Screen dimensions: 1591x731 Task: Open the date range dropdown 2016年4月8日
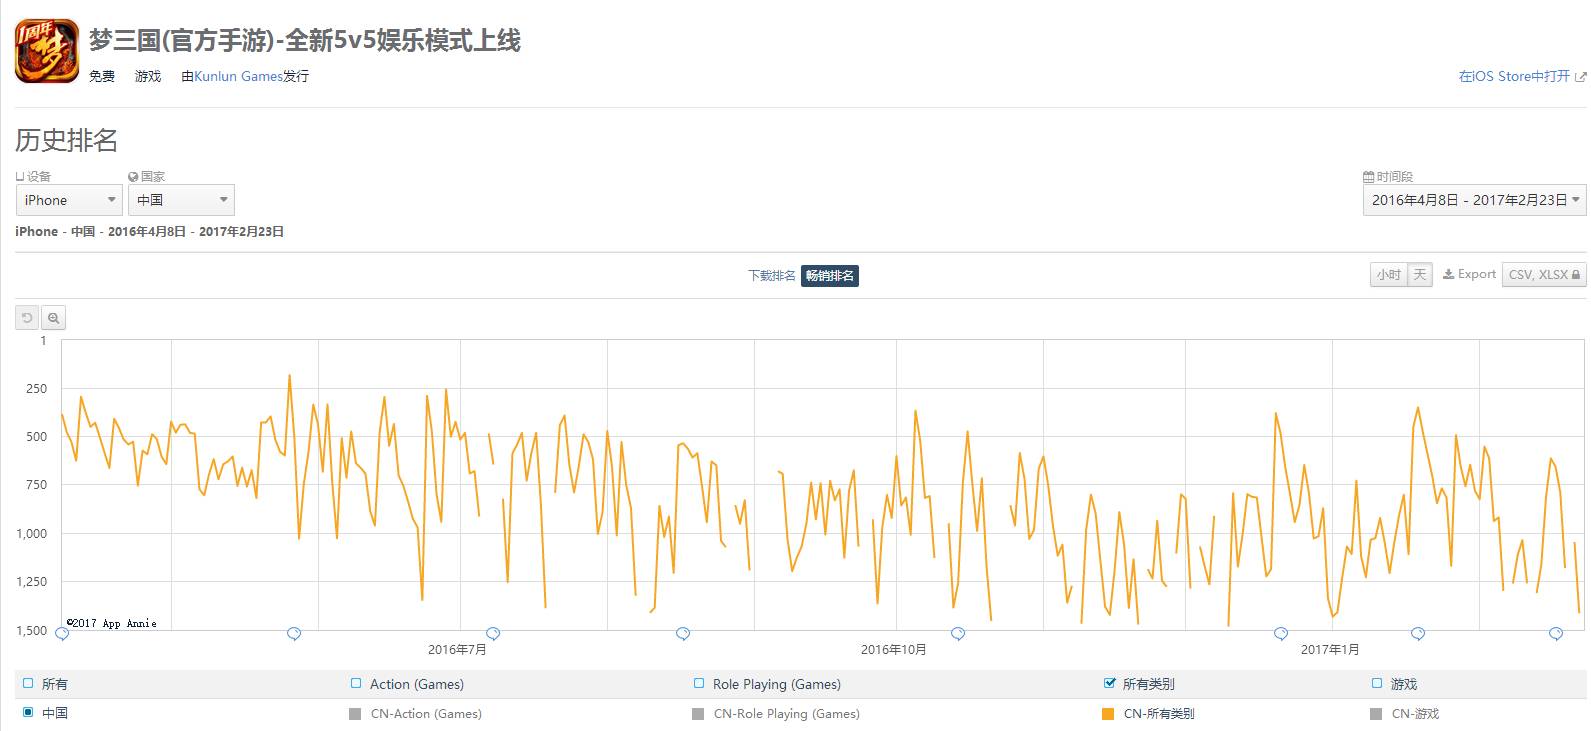coord(1474,200)
